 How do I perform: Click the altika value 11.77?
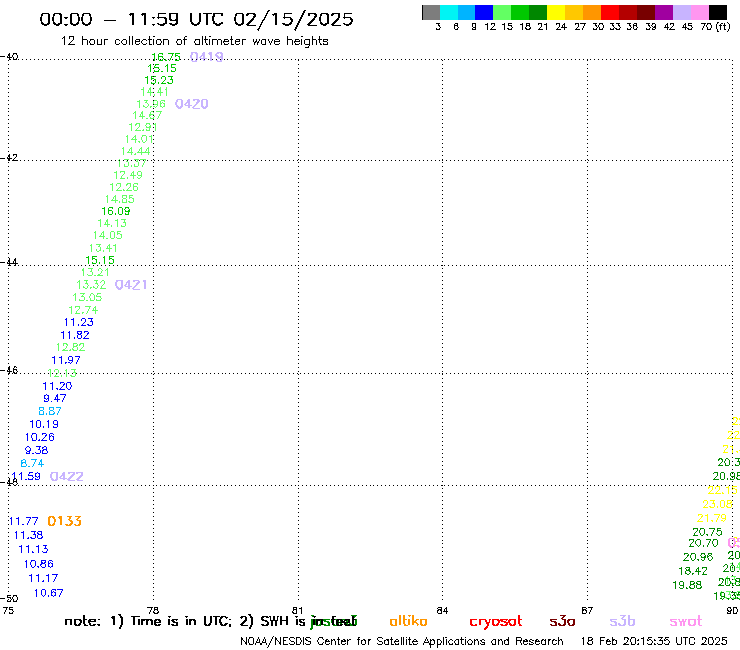24,521
